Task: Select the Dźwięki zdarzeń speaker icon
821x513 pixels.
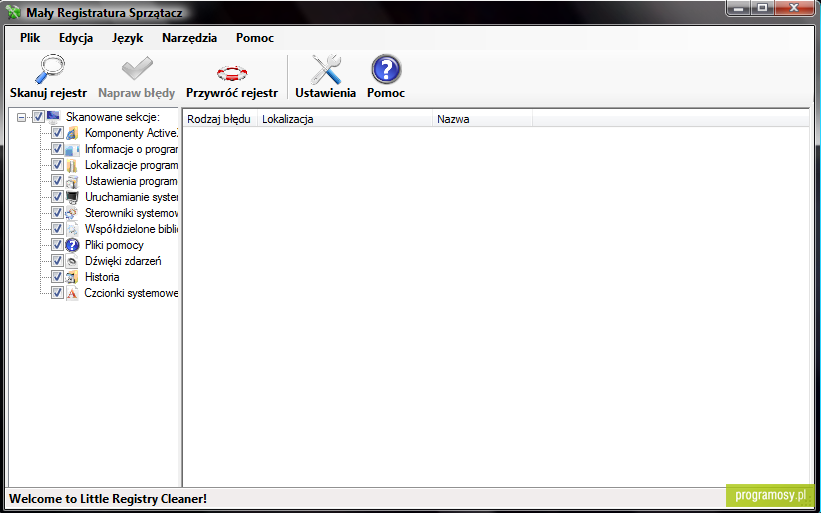Action: pos(72,261)
